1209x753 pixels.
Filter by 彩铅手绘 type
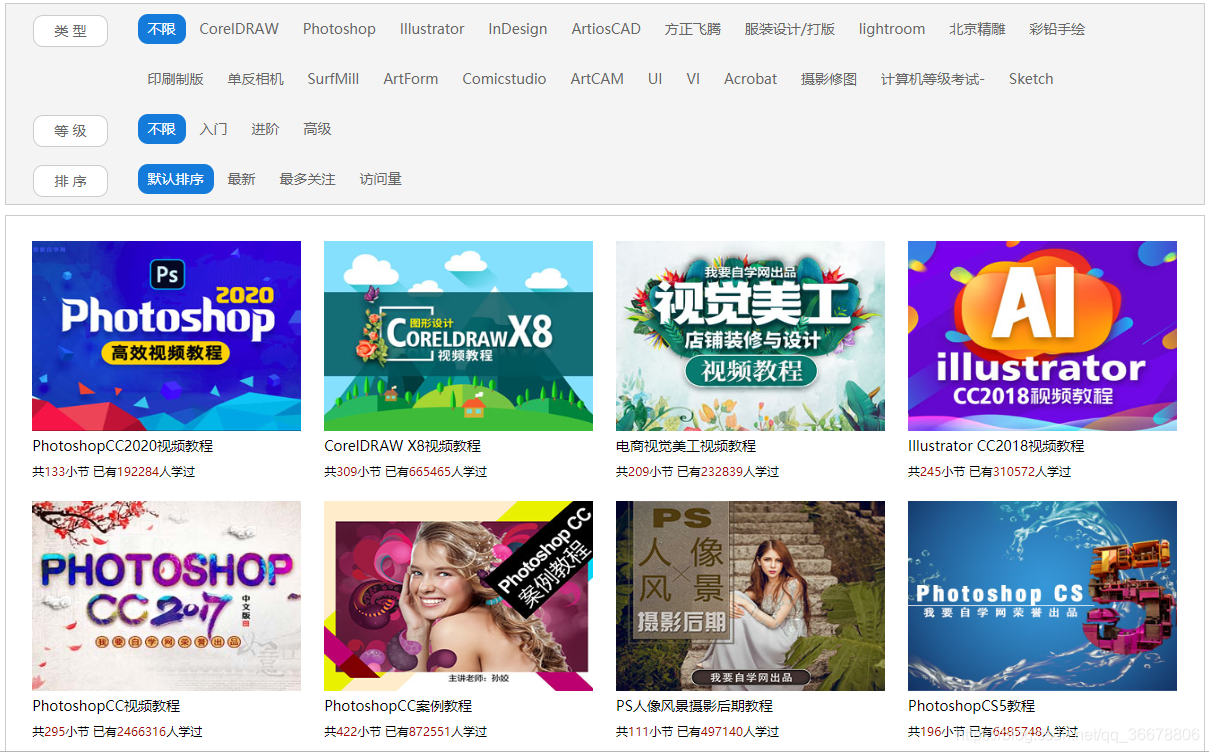tap(1057, 29)
